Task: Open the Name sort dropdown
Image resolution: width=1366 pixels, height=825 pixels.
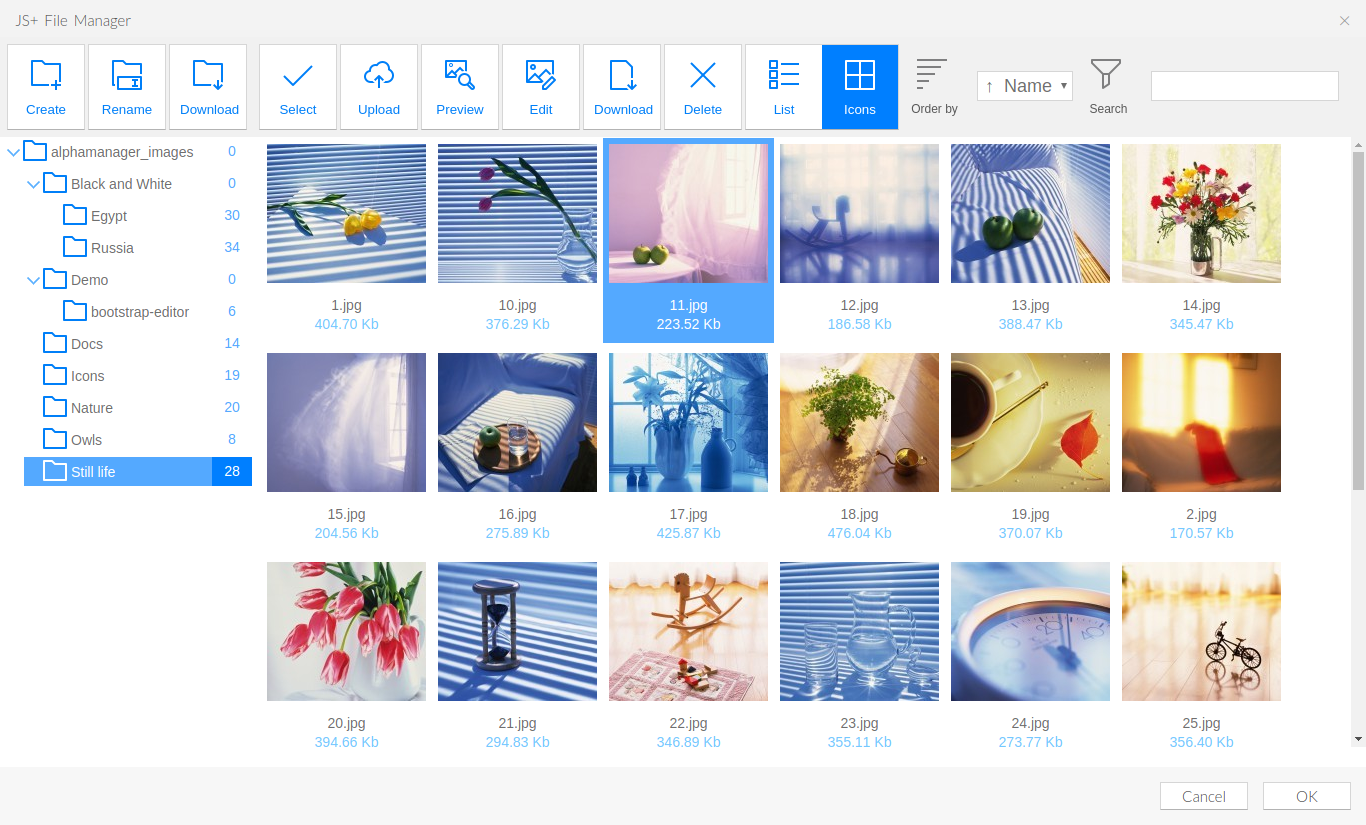Action: click(x=1025, y=86)
